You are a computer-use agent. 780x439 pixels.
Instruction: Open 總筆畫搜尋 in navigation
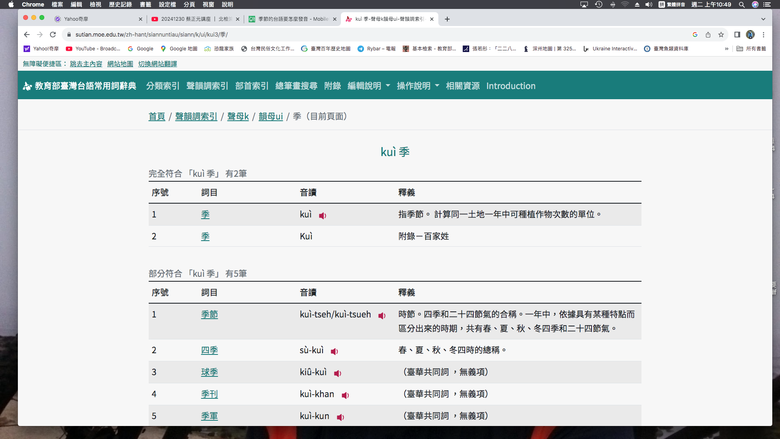coord(296,86)
